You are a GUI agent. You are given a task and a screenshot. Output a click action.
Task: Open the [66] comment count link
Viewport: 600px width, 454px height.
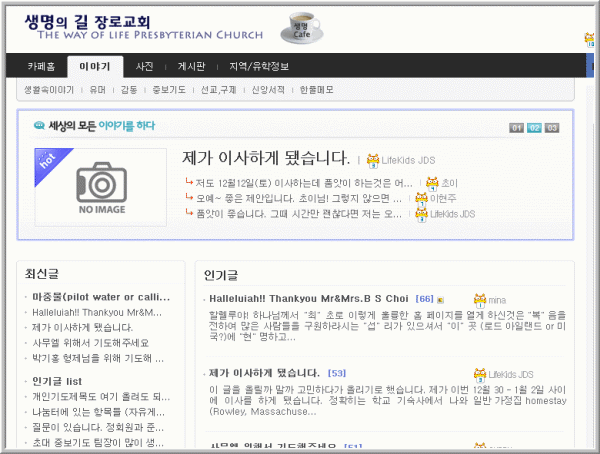[x=424, y=299]
